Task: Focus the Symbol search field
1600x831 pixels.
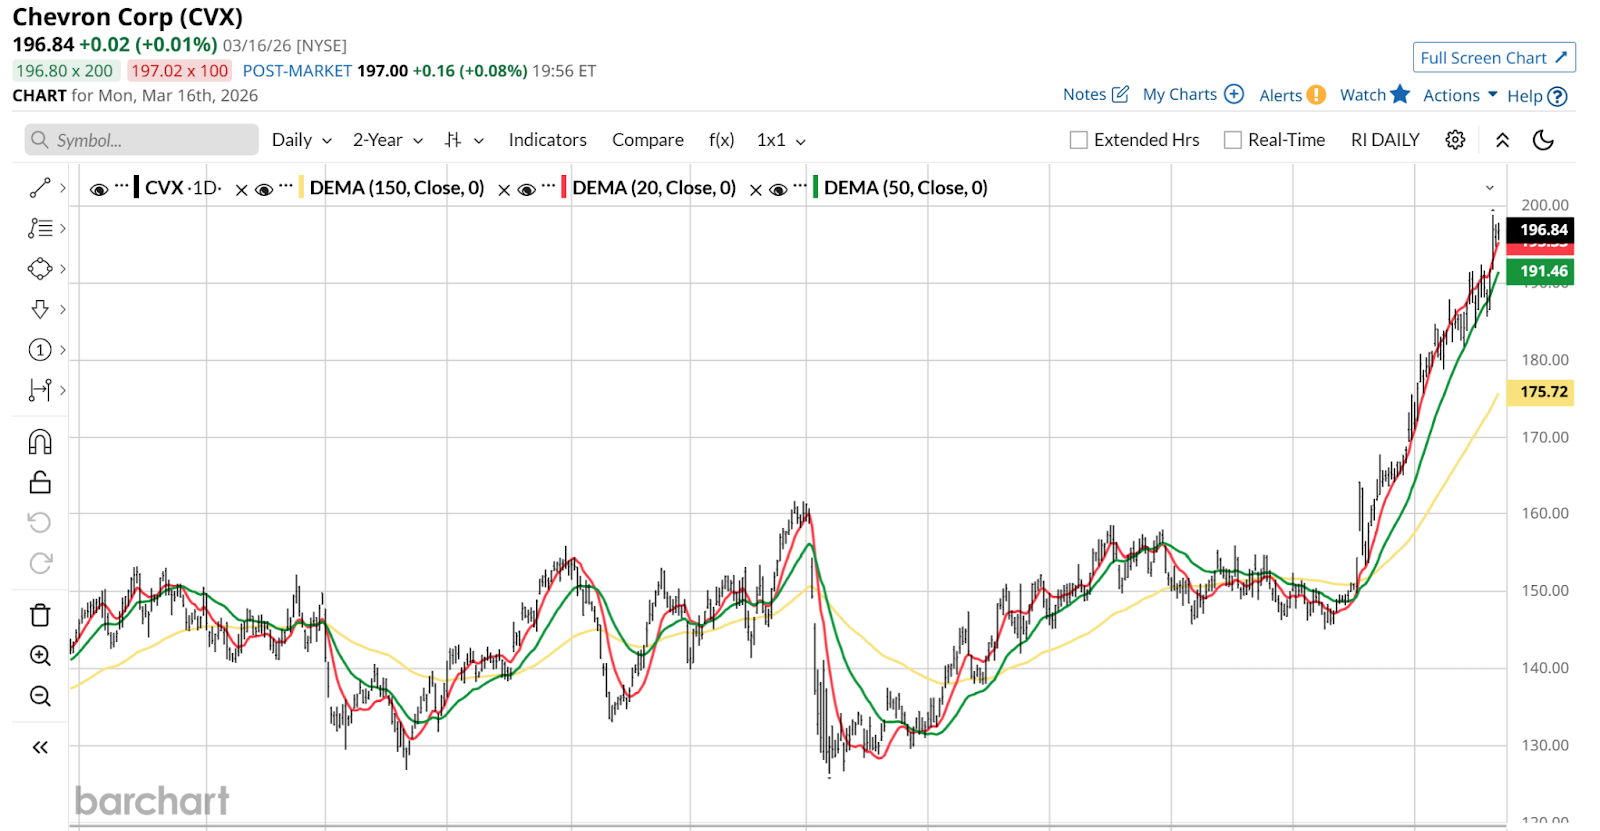Action: [x=142, y=140]
